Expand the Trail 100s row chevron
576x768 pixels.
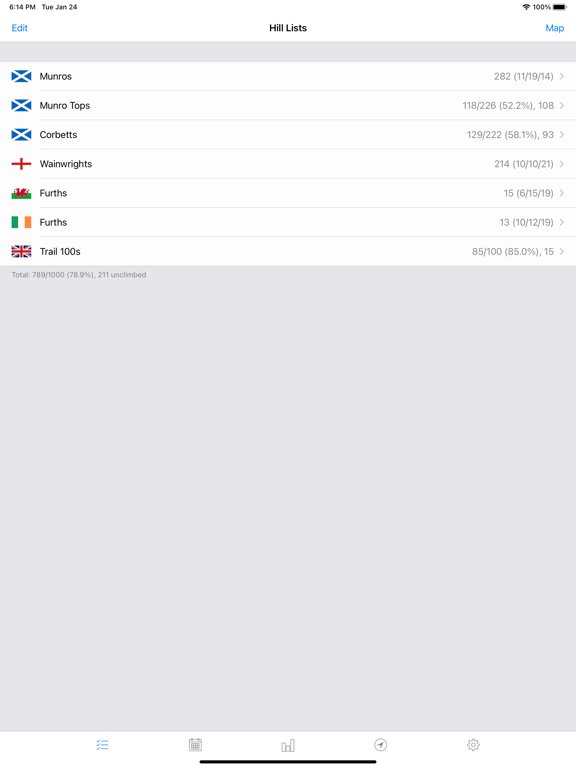tap(562, 251)
